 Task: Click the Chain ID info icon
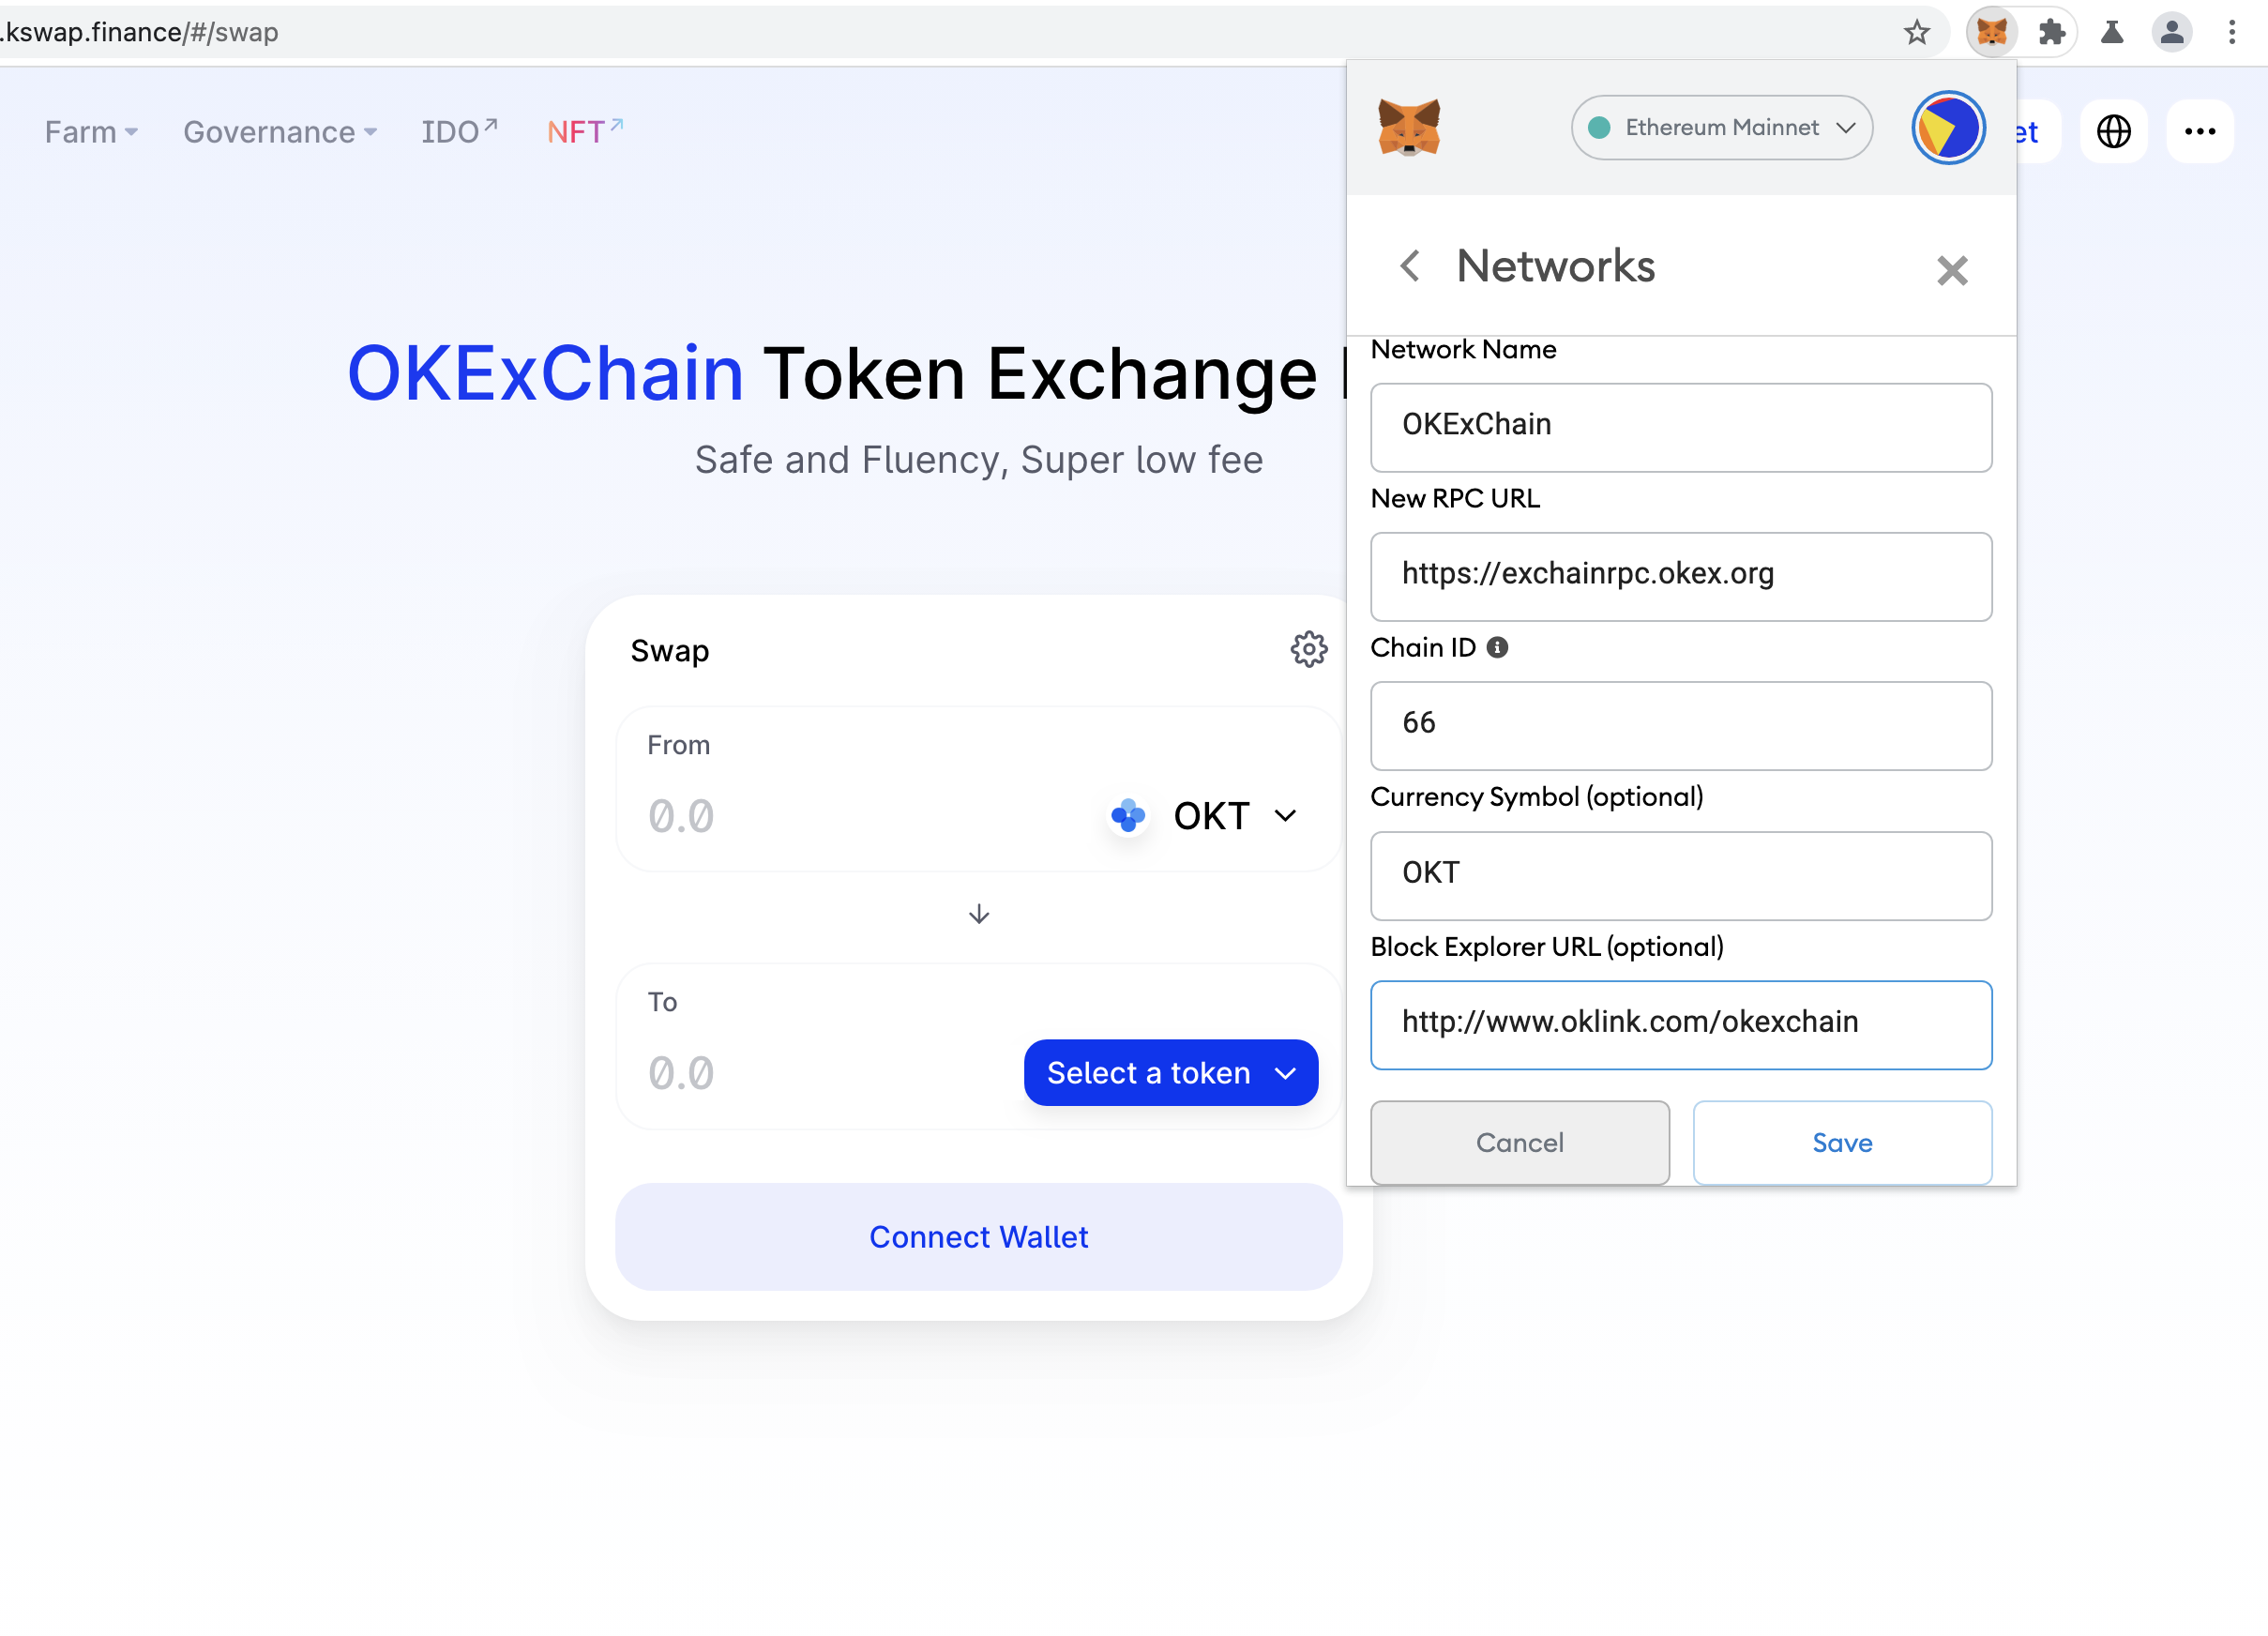click(x=1497, y=647)
